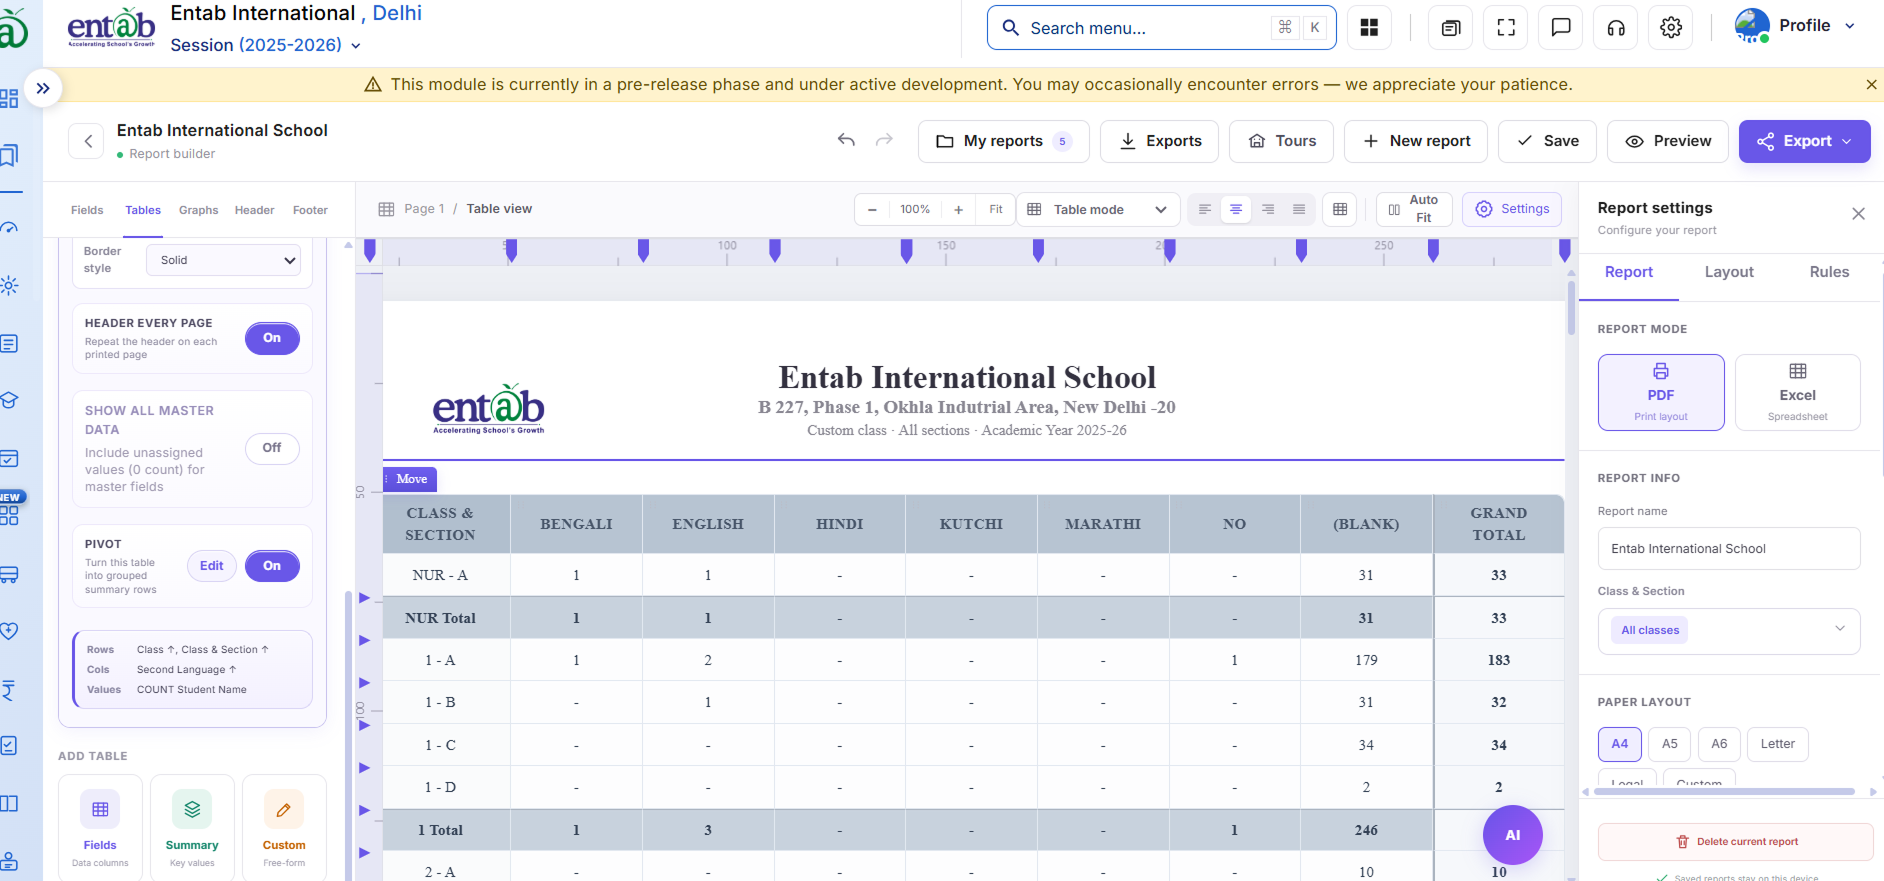This screenshot has height=881, width=1884.
Task: Open the Border style Solid dropdown
Action: tap(224, 260)
